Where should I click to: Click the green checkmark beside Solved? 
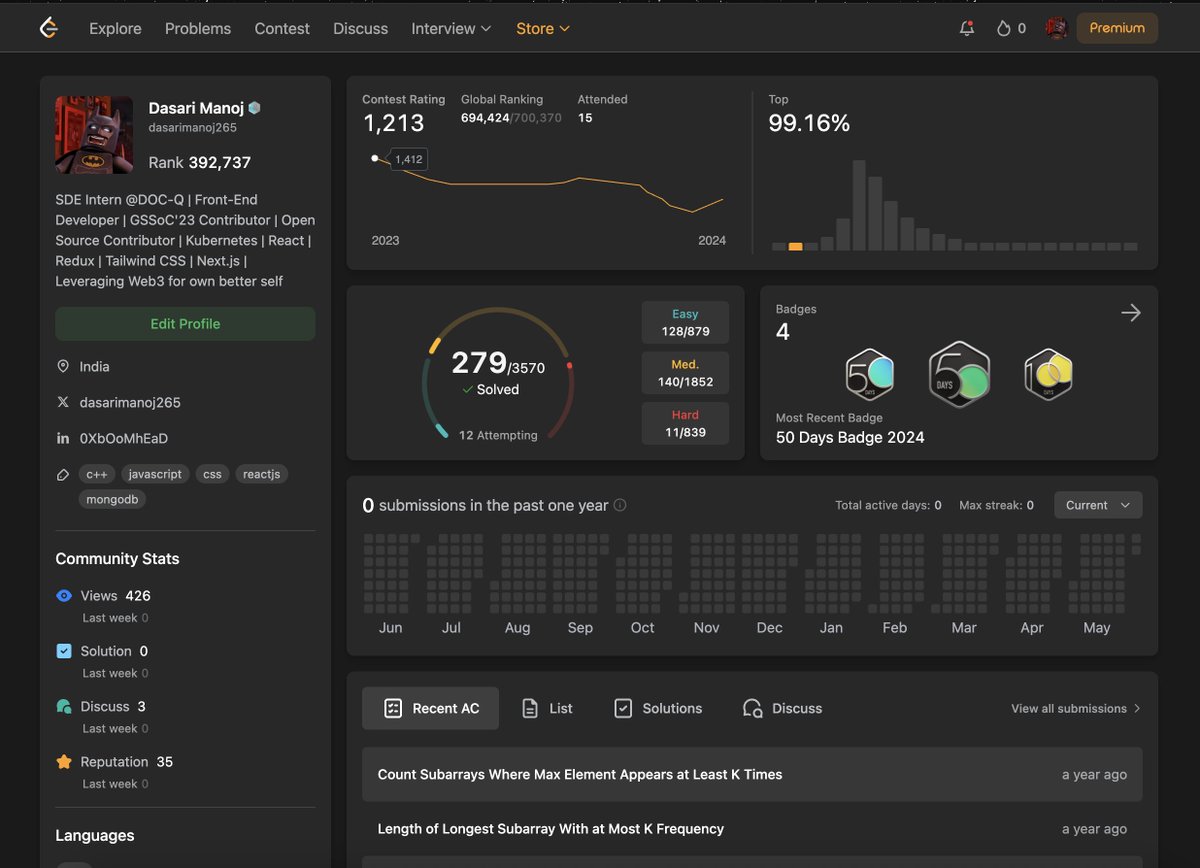coord(467,390)
